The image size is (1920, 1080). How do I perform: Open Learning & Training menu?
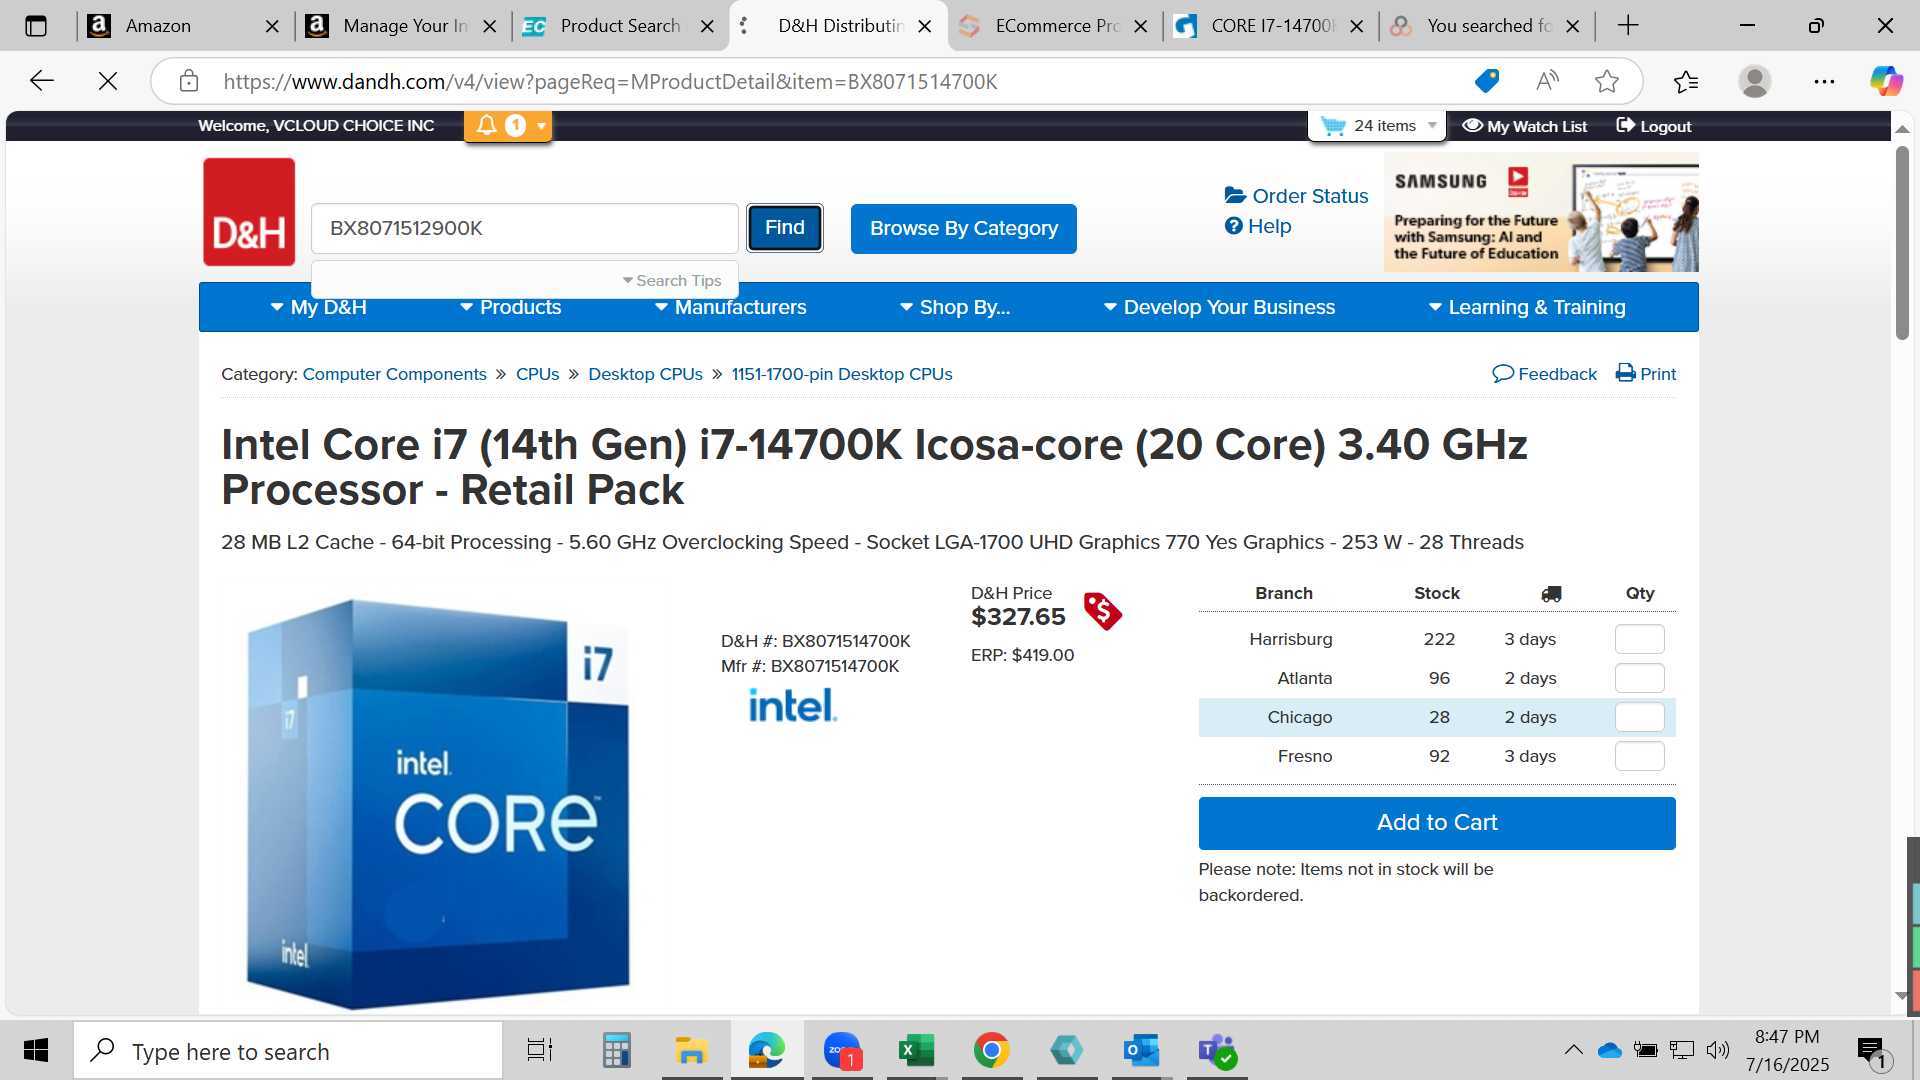pyautogui.click(x=1527, y=307)
